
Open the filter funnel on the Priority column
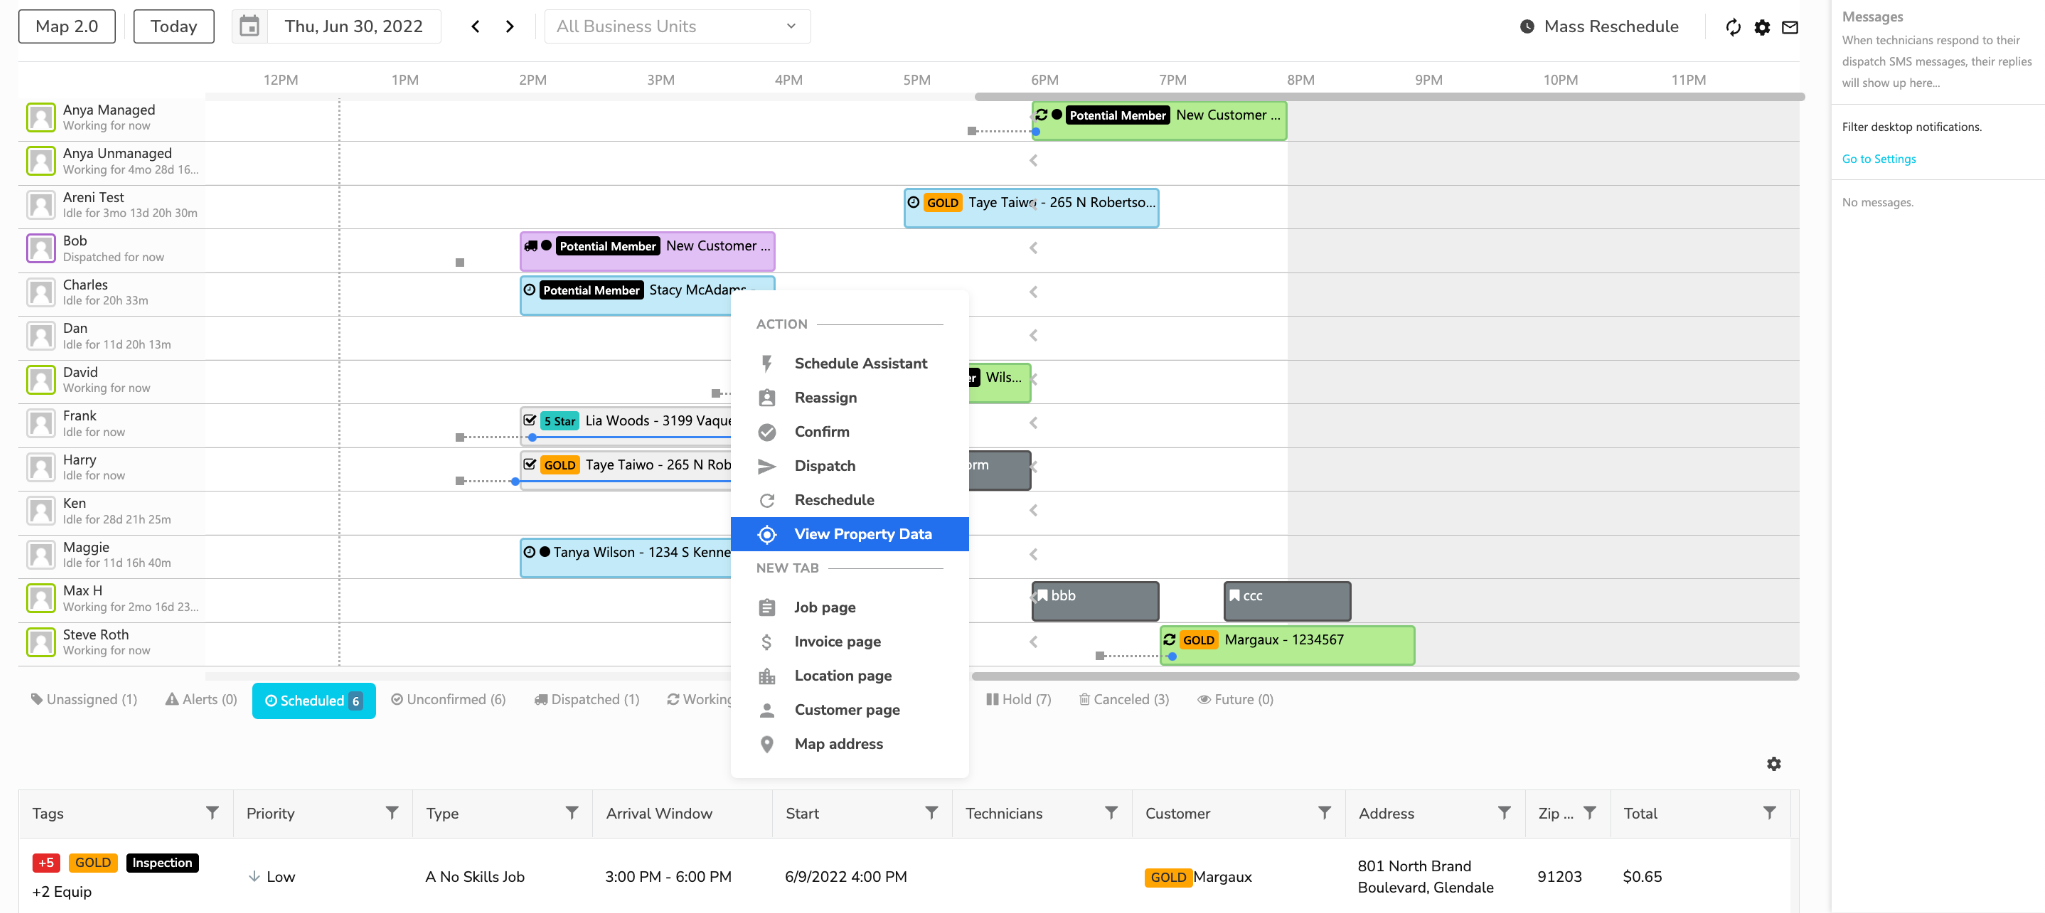click(392, 813)
